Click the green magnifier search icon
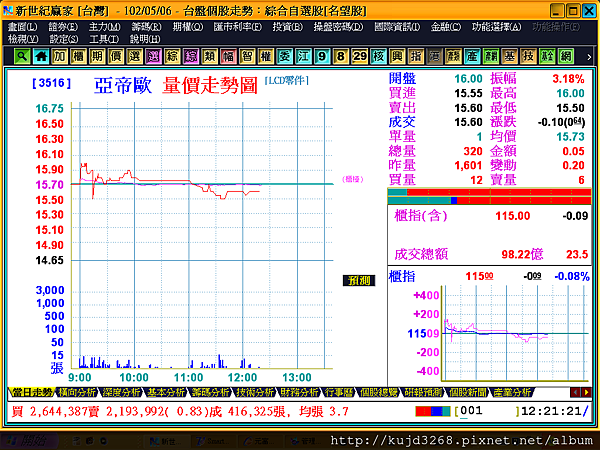Screen dimensions: 600x450 [x=22, y=57]
